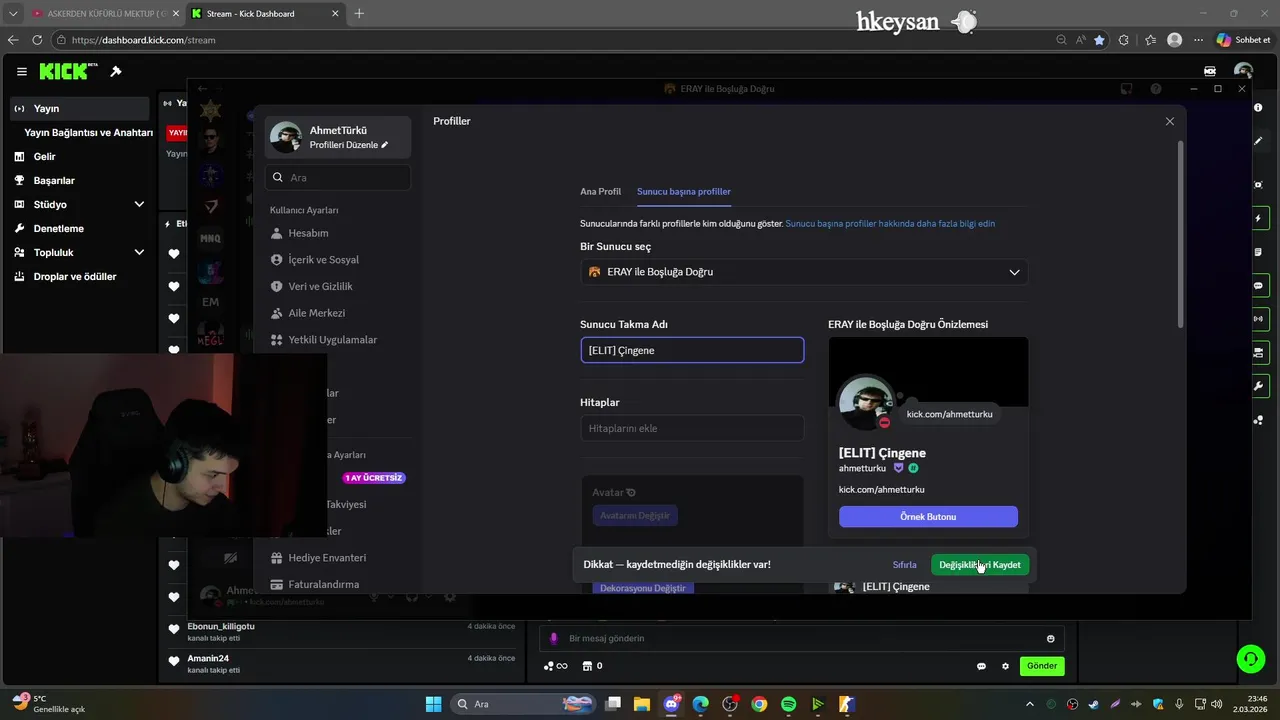Image resolution: width=1280 pixels, height=720 pixels.
Task: Click Sıfırla to reset changes
Action: pyautogui.click(x=904, y=565)
